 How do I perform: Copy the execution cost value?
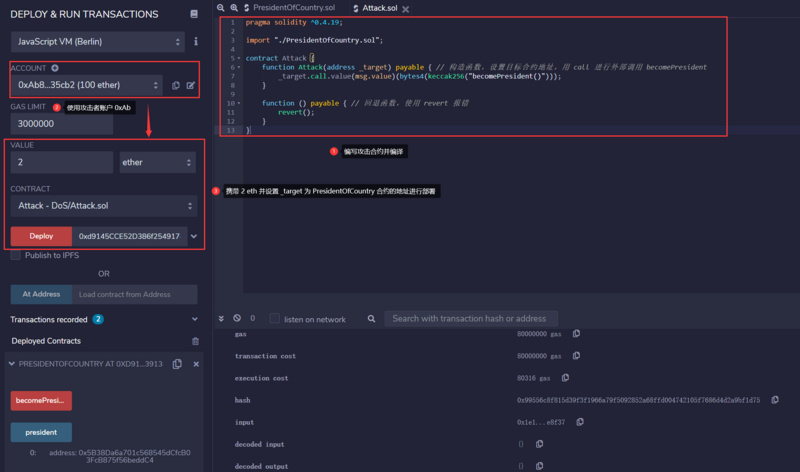pos(565,378)
